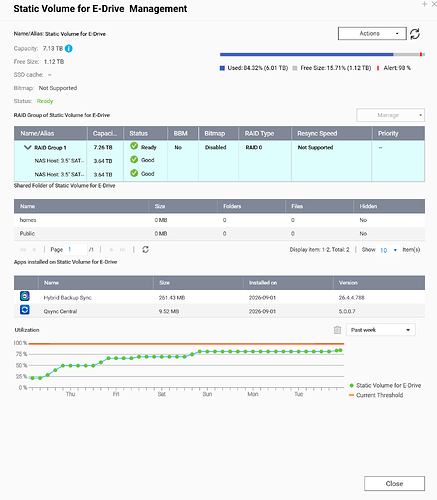Click the last utilization data point
The width and height of the screenshot is (437, 500).
tap(340, 350)
